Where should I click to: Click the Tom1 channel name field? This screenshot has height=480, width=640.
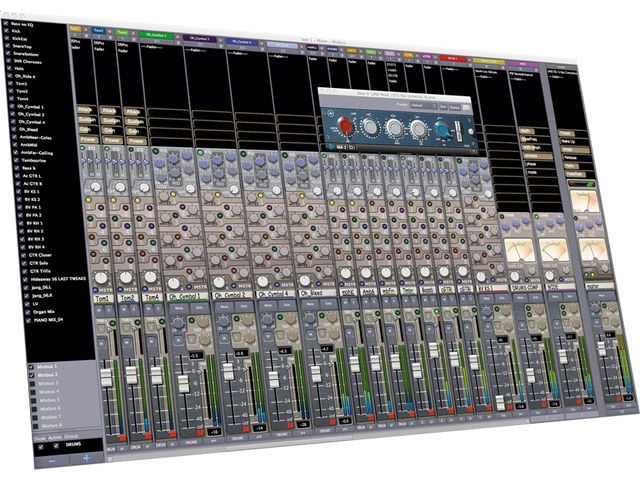[103, 298]
